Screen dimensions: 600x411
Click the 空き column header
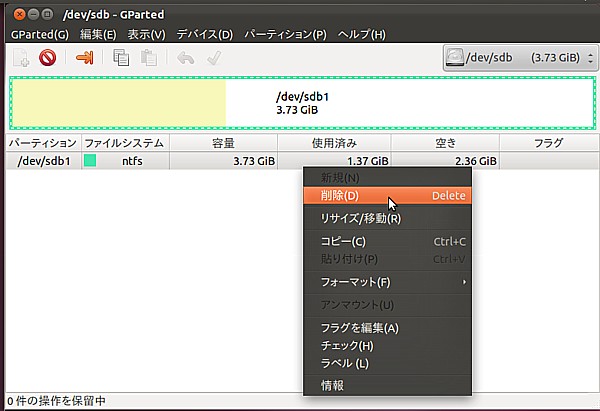pyautogui.click(x=445, y=143)
